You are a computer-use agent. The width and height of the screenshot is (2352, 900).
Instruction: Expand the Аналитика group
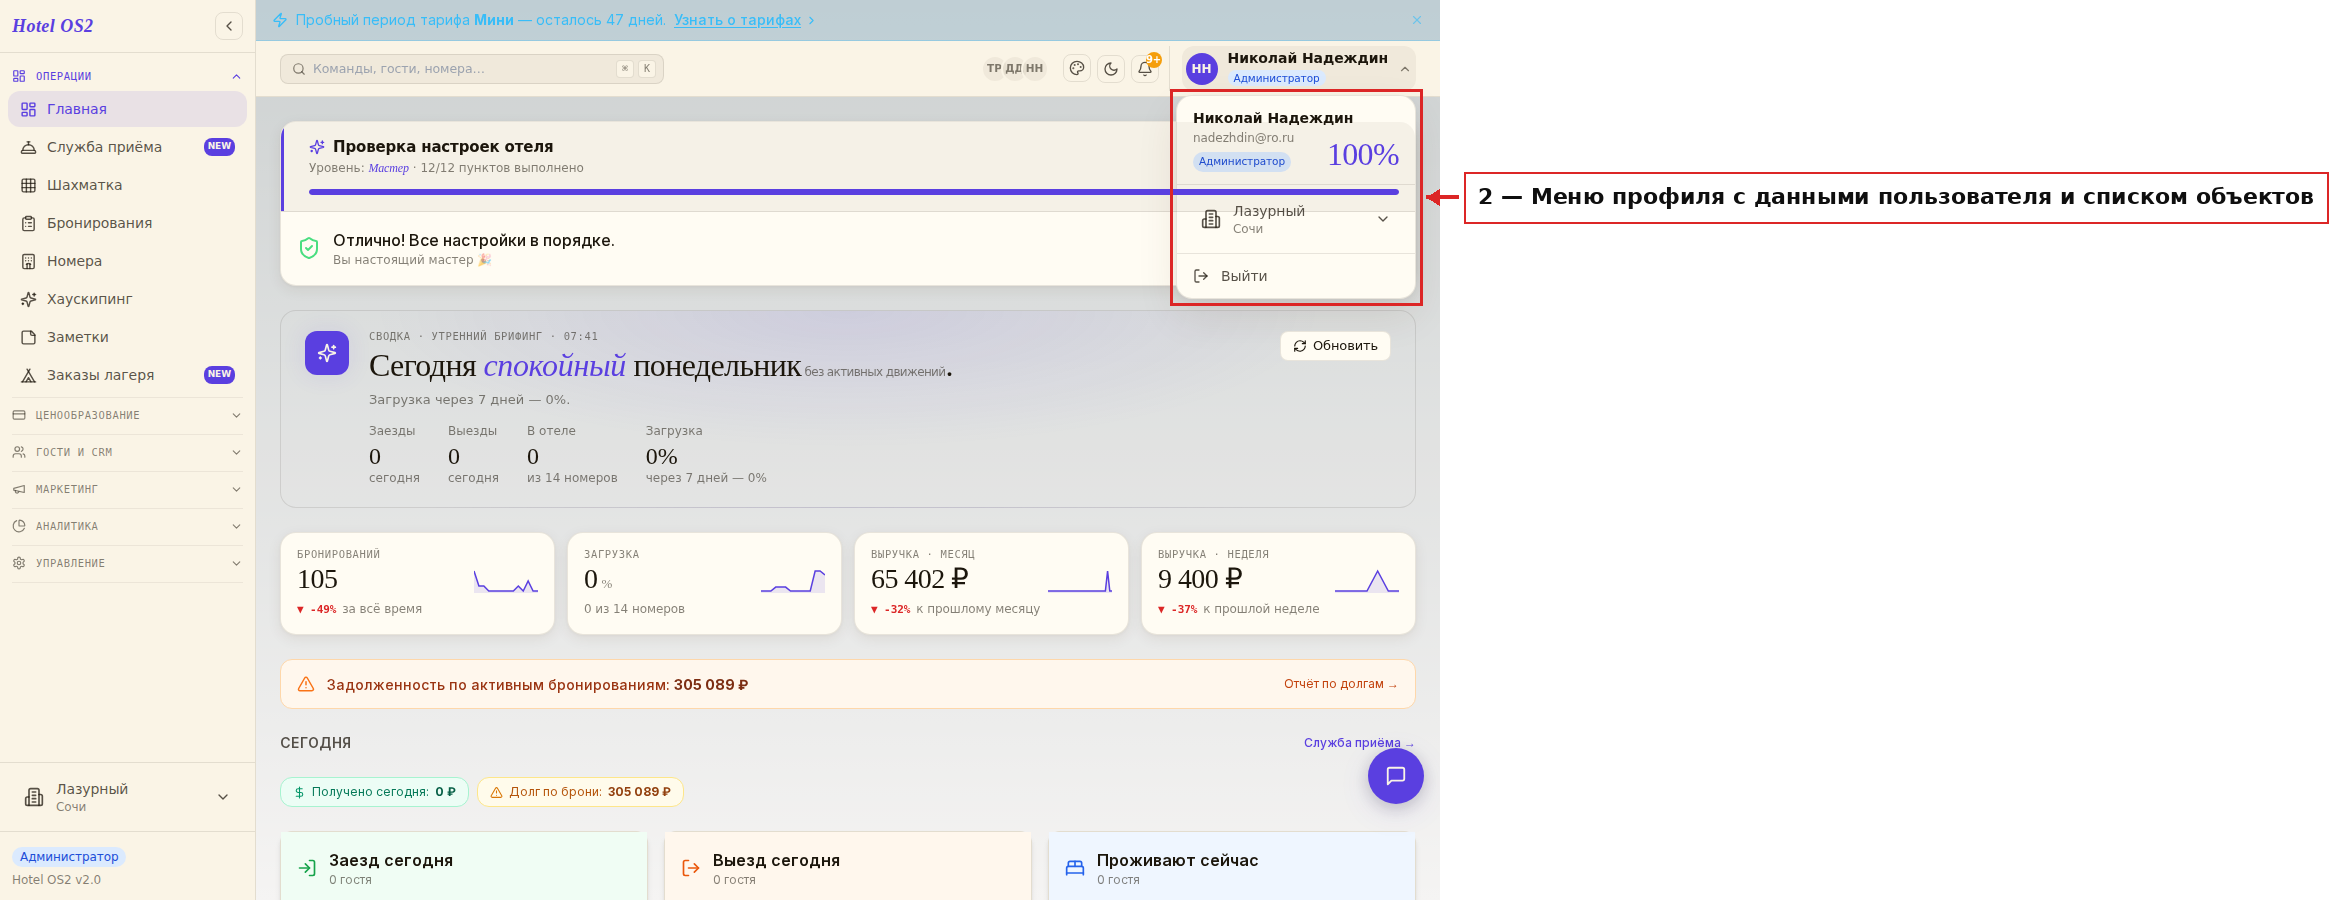tap(127, 526)
